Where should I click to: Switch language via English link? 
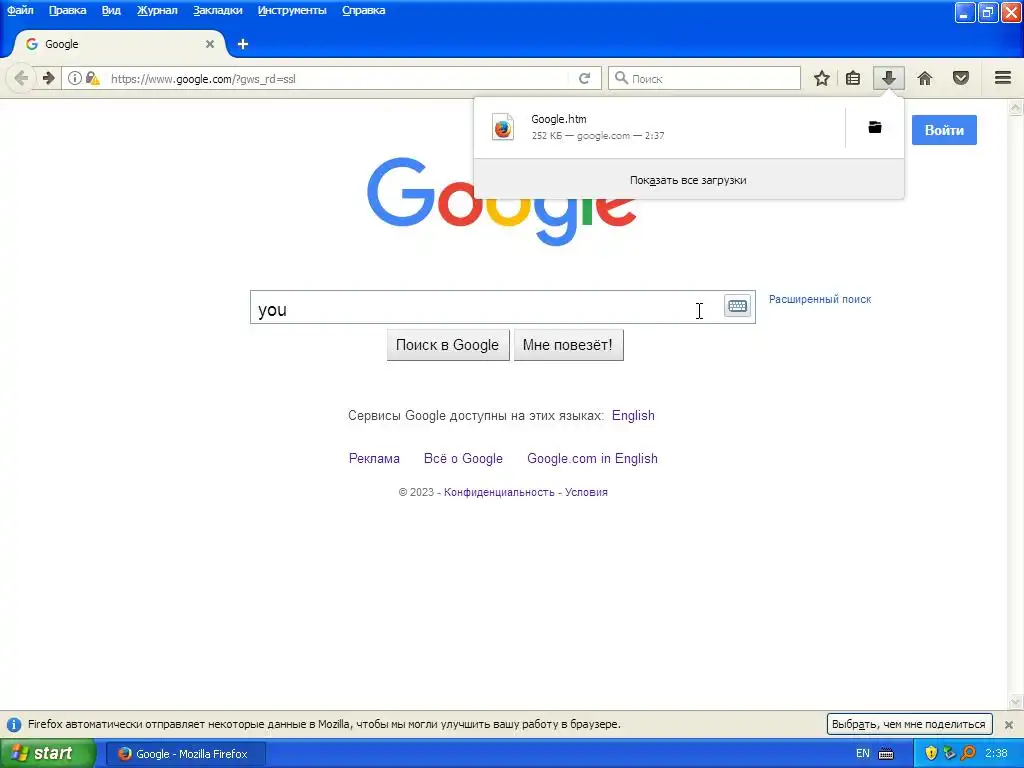(x=633, y=415)
